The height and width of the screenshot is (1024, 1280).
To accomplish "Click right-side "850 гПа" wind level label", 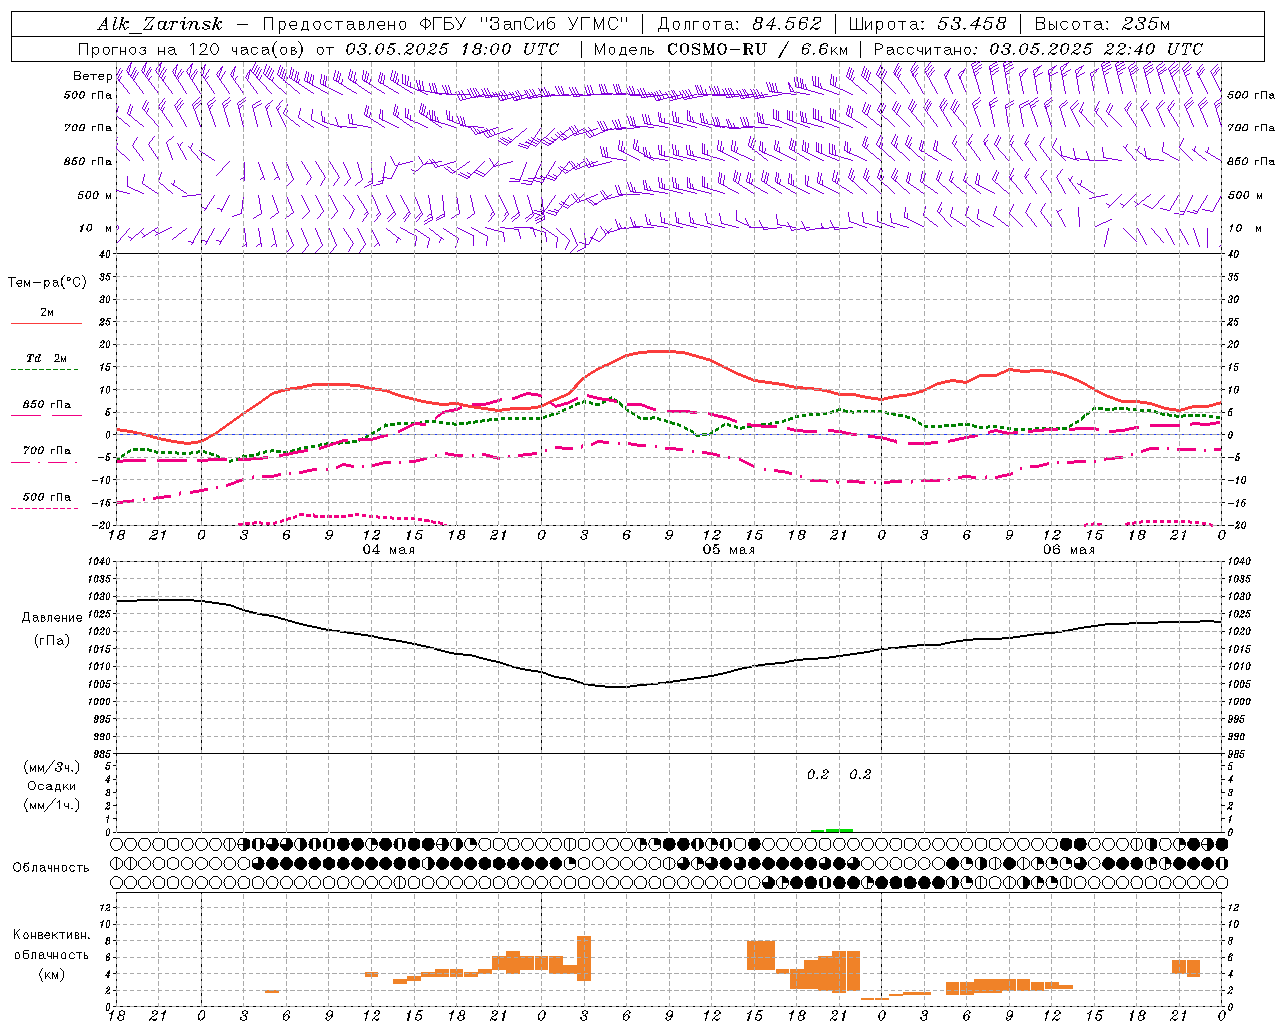I will (x=1251, y=161).
